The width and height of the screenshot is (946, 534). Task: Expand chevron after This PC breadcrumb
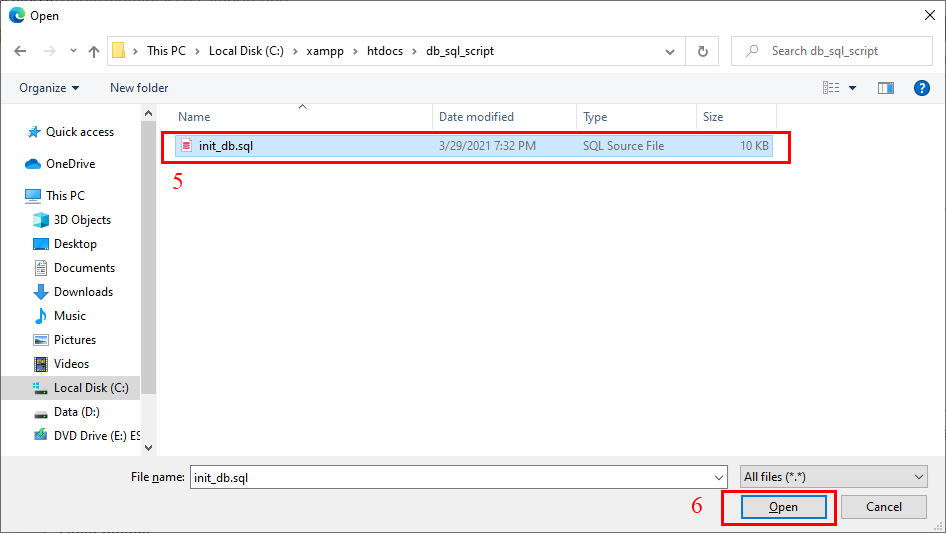[x=197, y=51]
